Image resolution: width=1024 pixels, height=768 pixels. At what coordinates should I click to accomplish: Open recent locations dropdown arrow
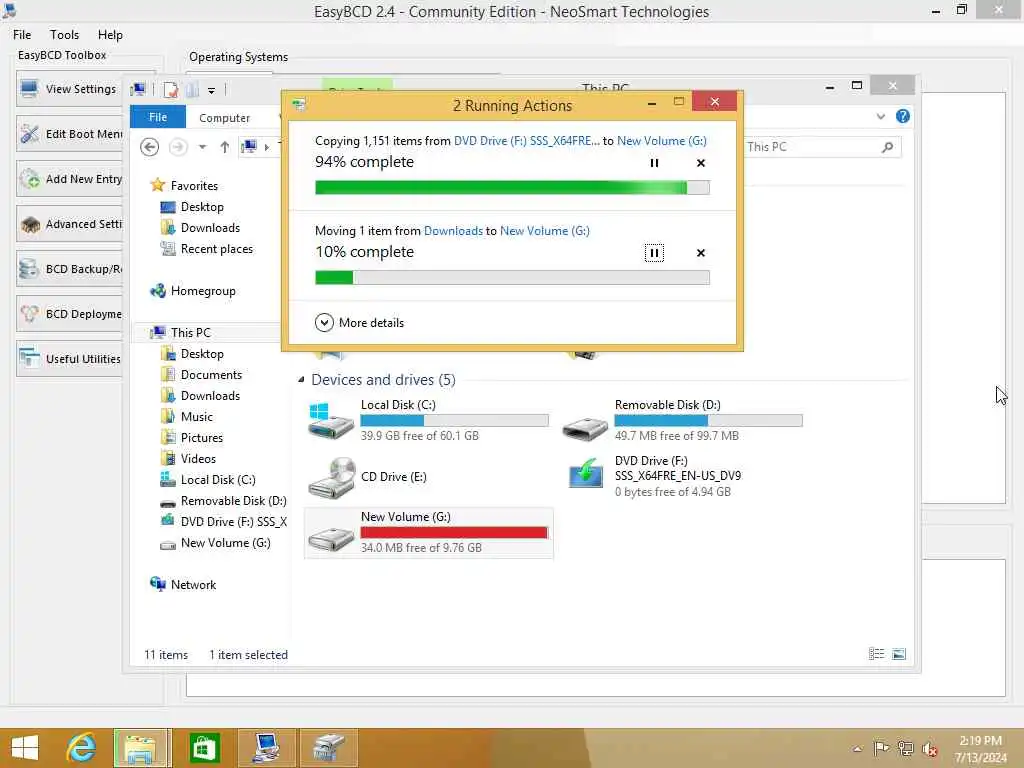pyautogui.click(x=202, y=147)
